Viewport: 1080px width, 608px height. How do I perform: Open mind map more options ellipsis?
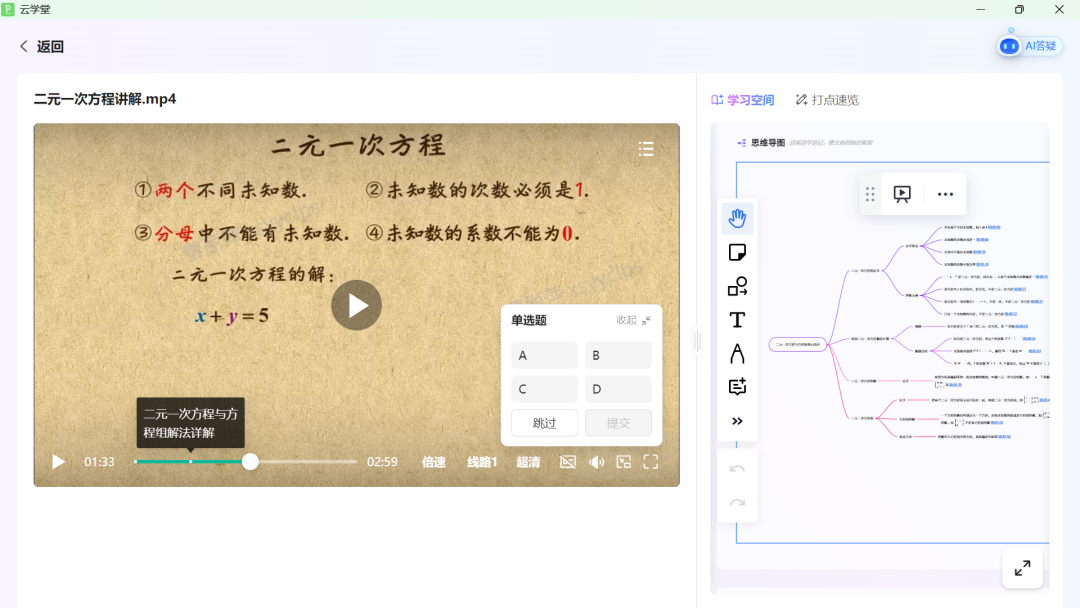945,194
